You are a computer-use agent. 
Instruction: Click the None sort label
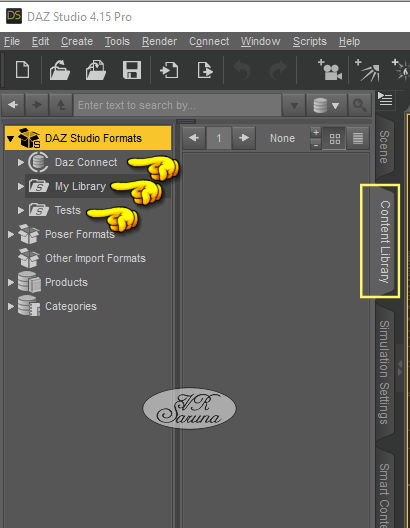click(x=282, y=138)
